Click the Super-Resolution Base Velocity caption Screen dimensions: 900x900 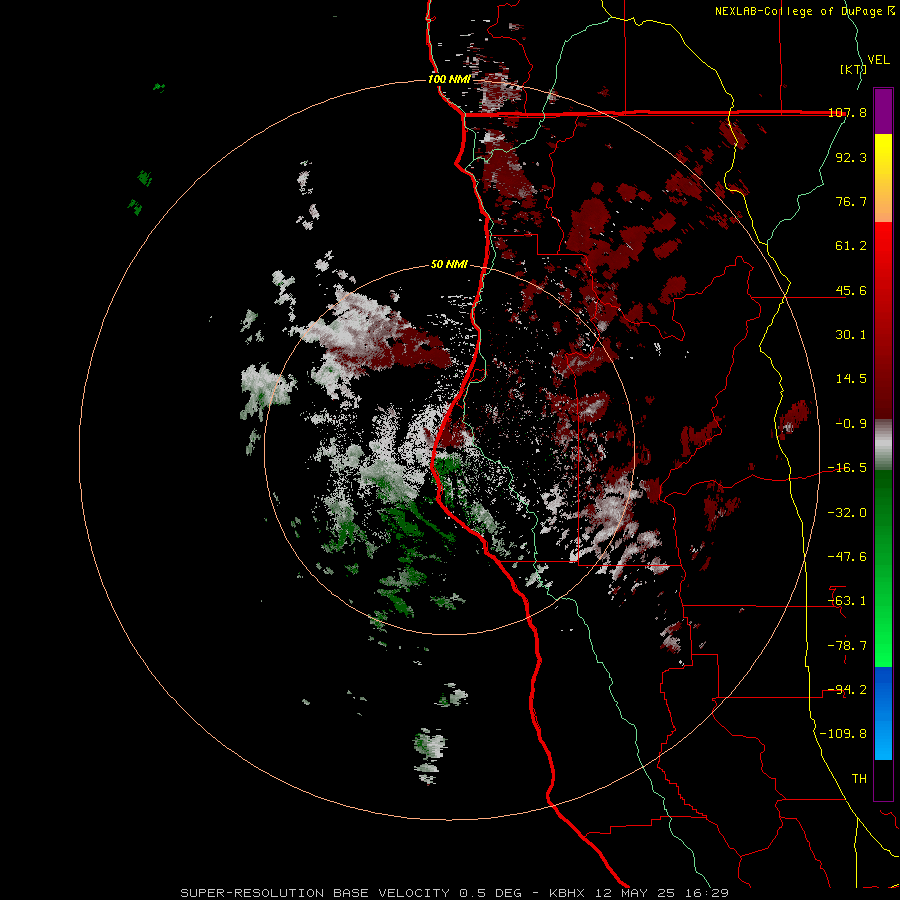[454, 893]
